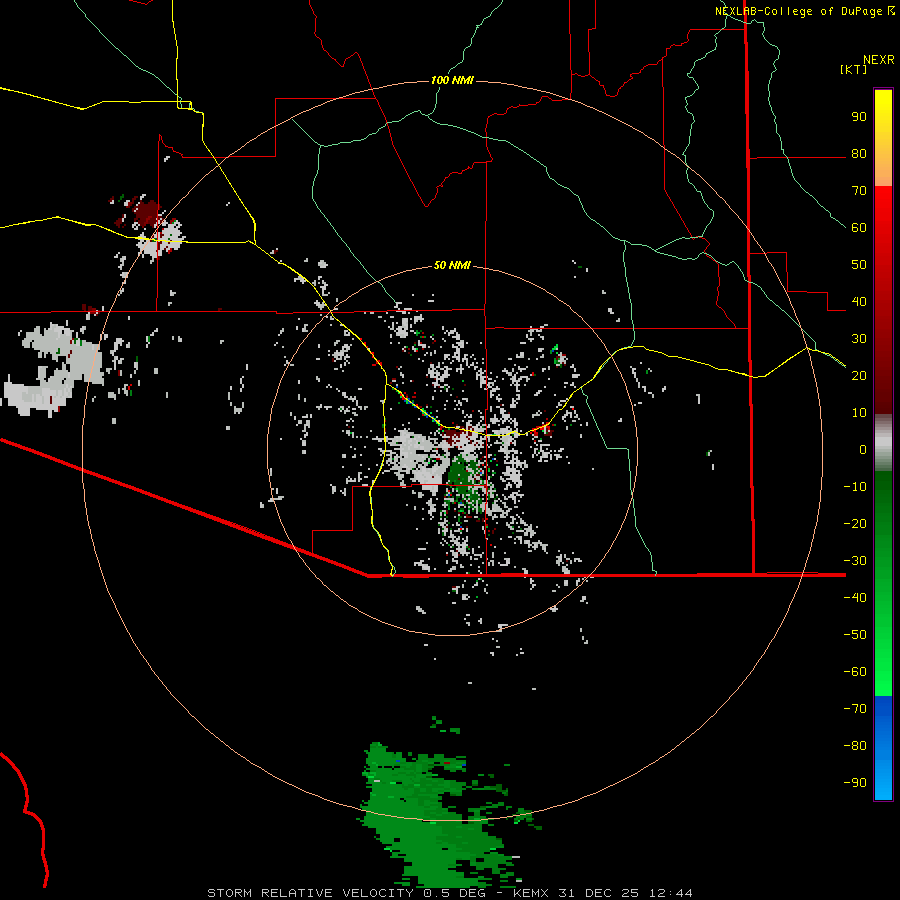The height and width of the screenshot is (900, 900).
Task: Select the 50 value on the velocity scale
Action: point(859,265)
